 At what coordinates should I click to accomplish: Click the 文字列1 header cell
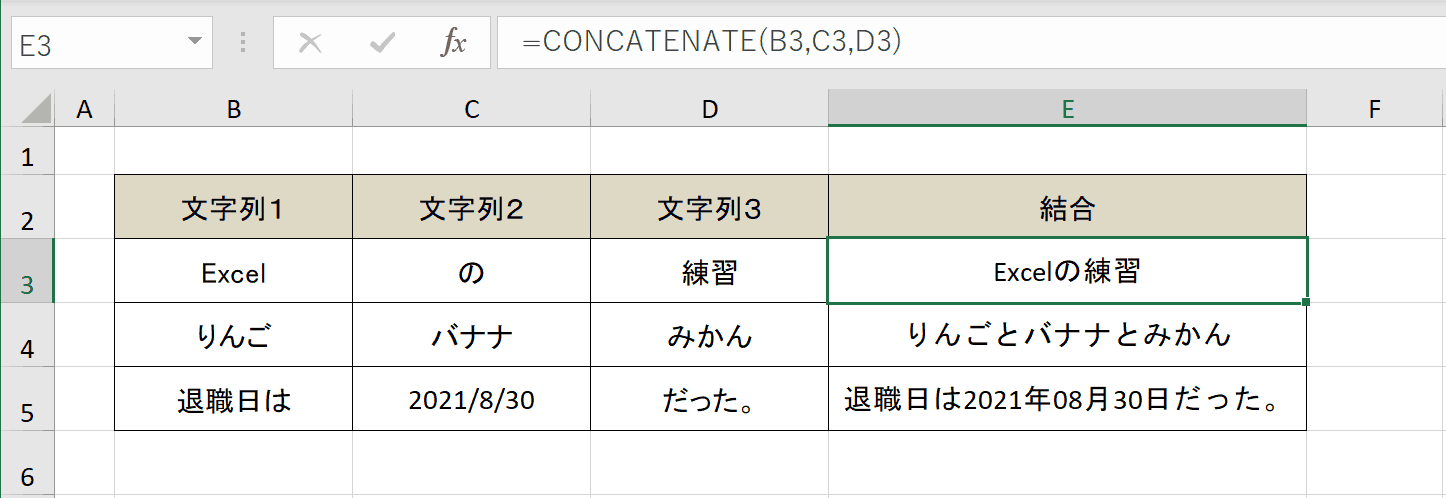pyautogui.click(x=234, y=207)
